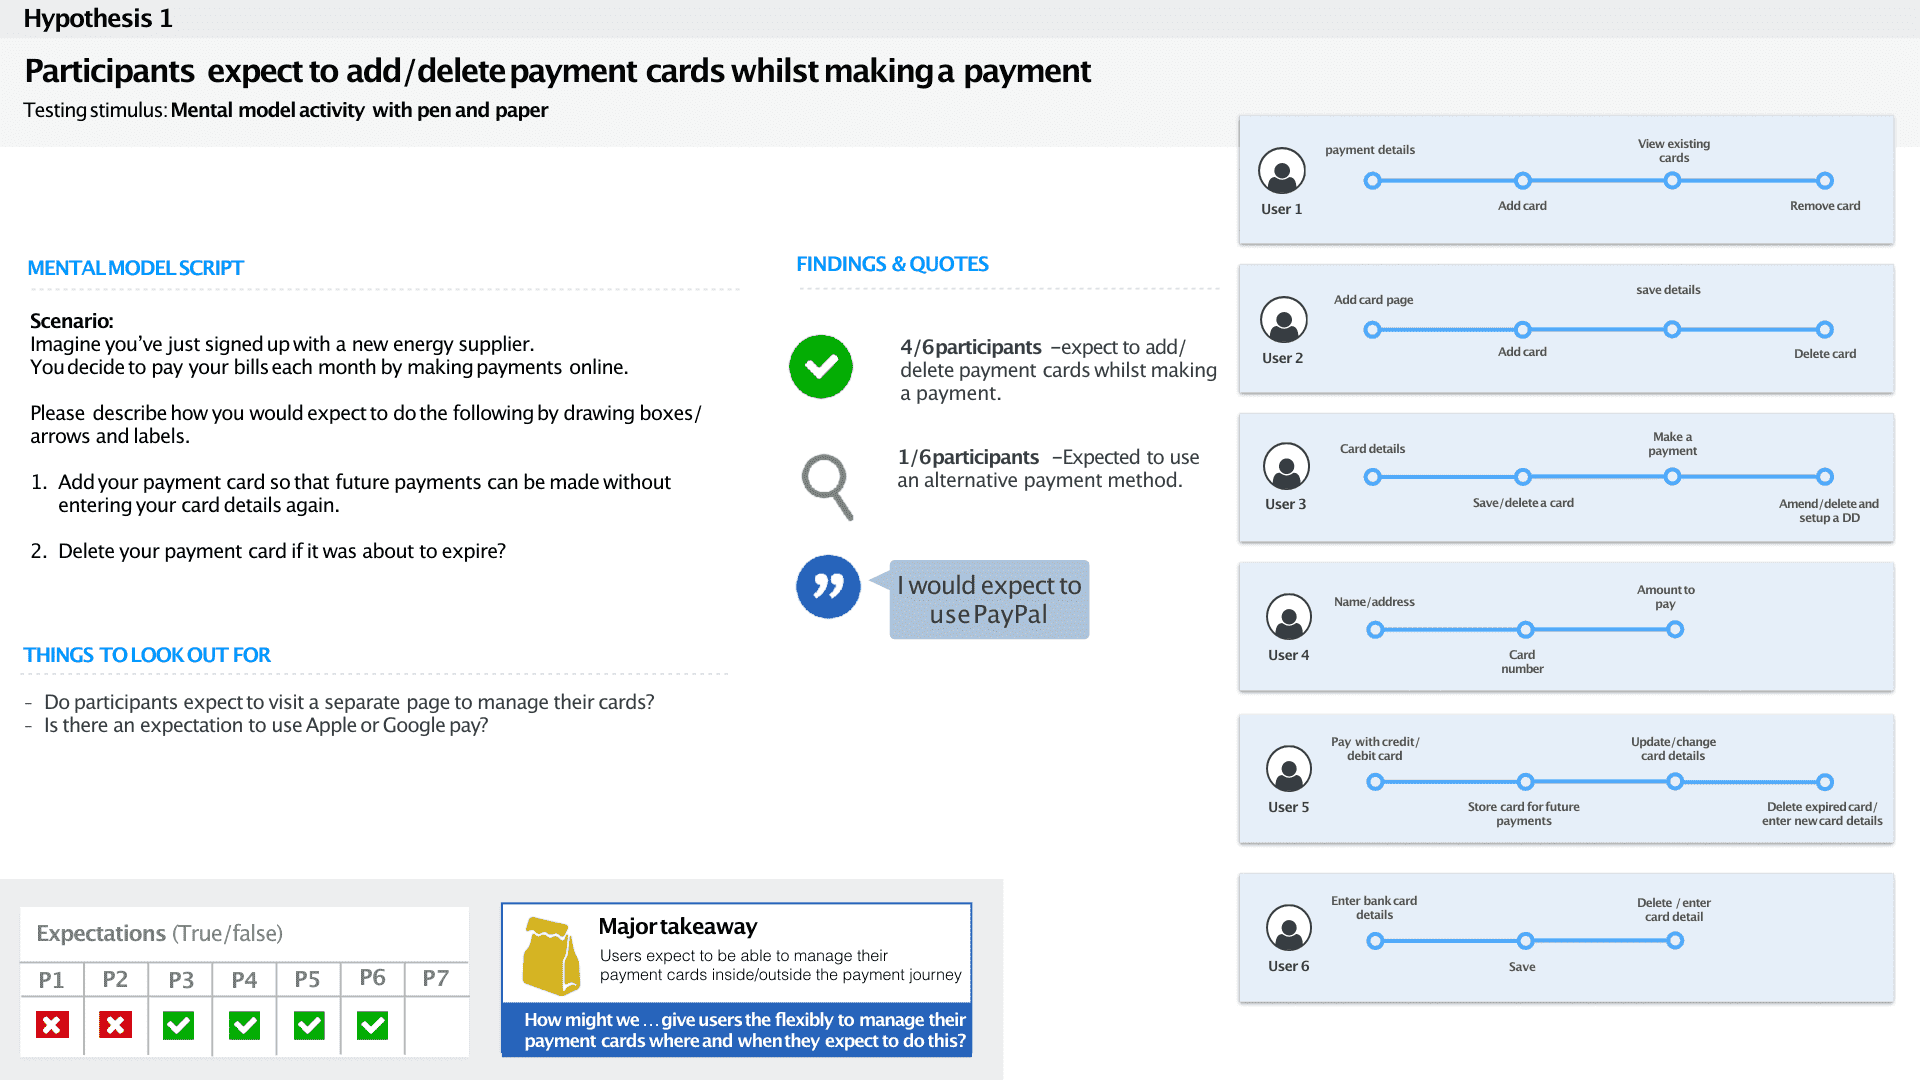The height and width of the screenshot is (1080, 1920).
Task: Click the blue quotation mark icon
Action: tap(828, 586)
